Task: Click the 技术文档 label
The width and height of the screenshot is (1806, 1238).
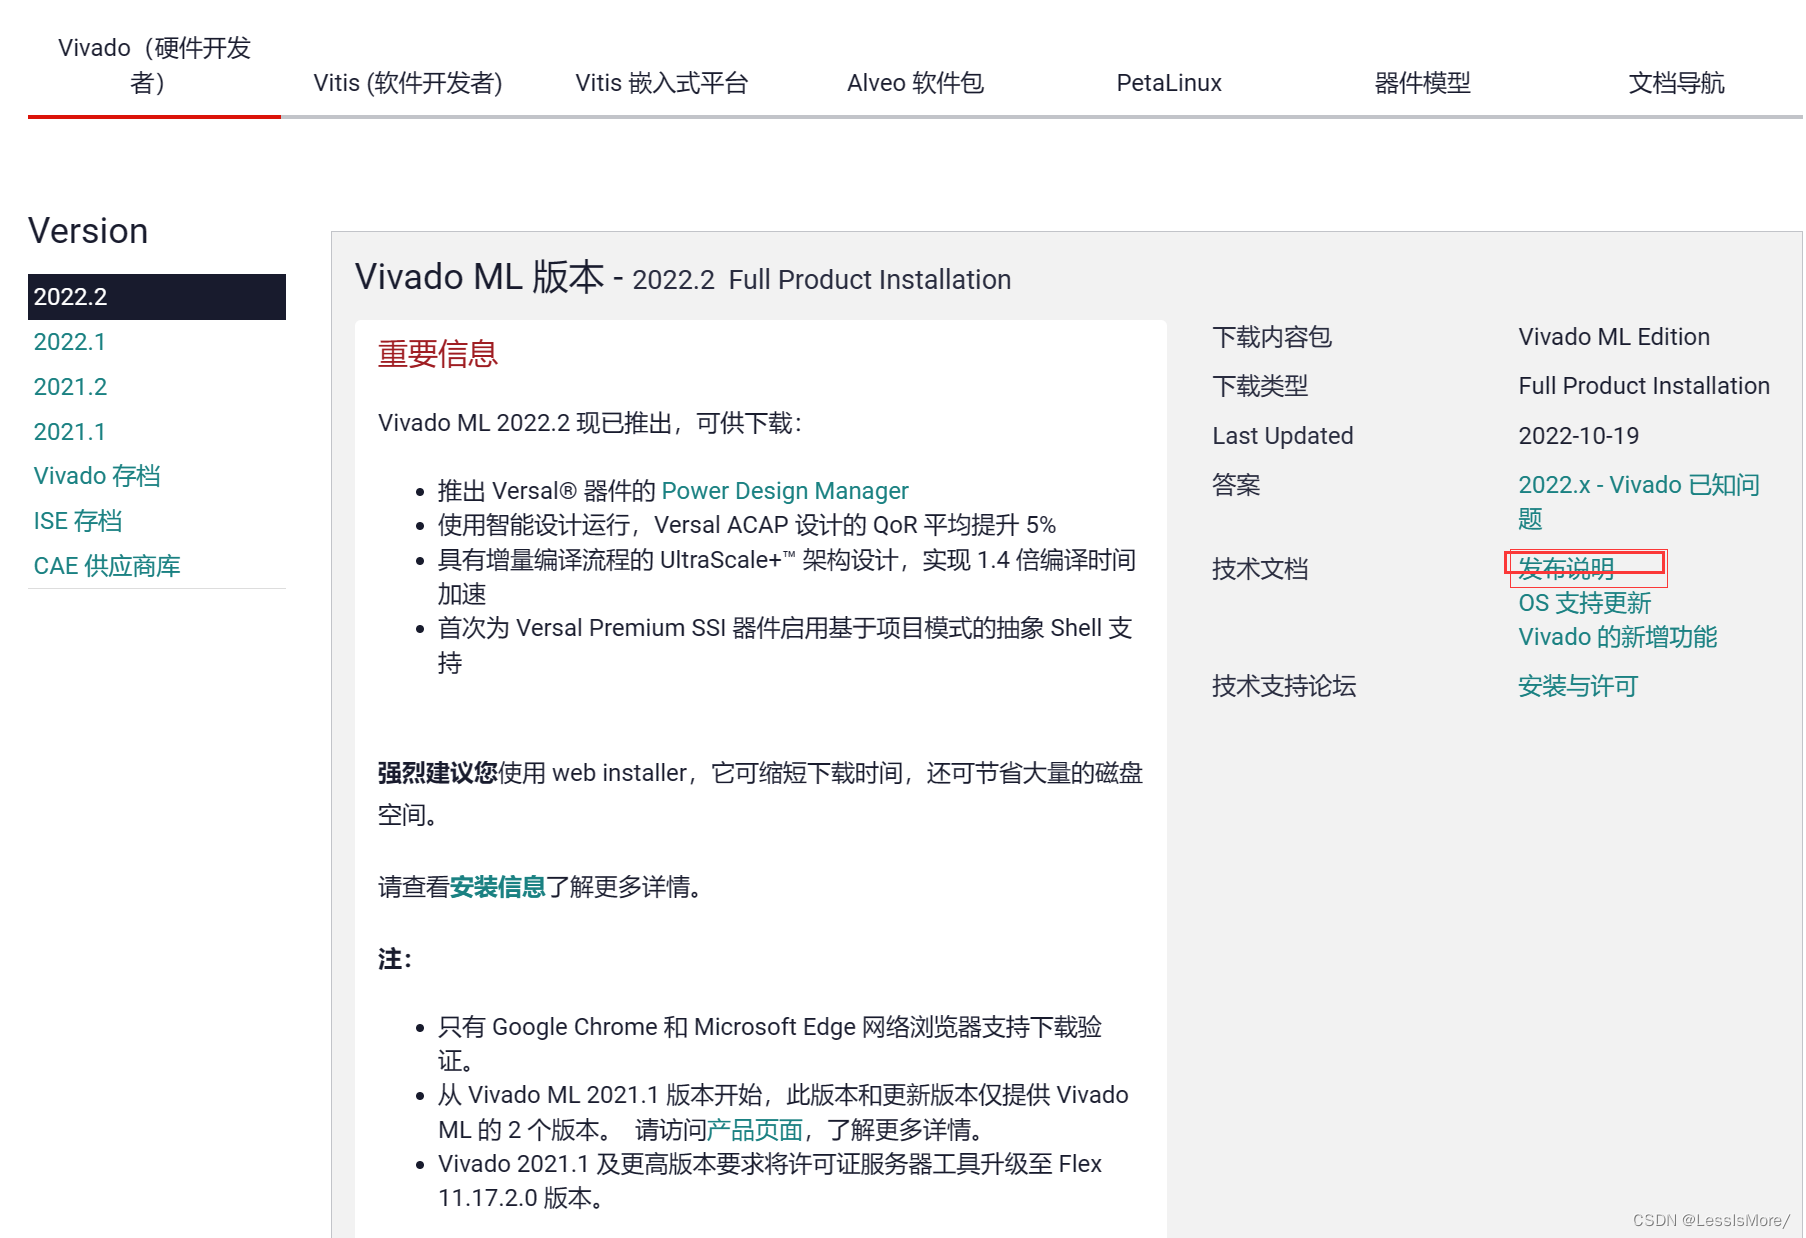Action: click(1260, 569)
